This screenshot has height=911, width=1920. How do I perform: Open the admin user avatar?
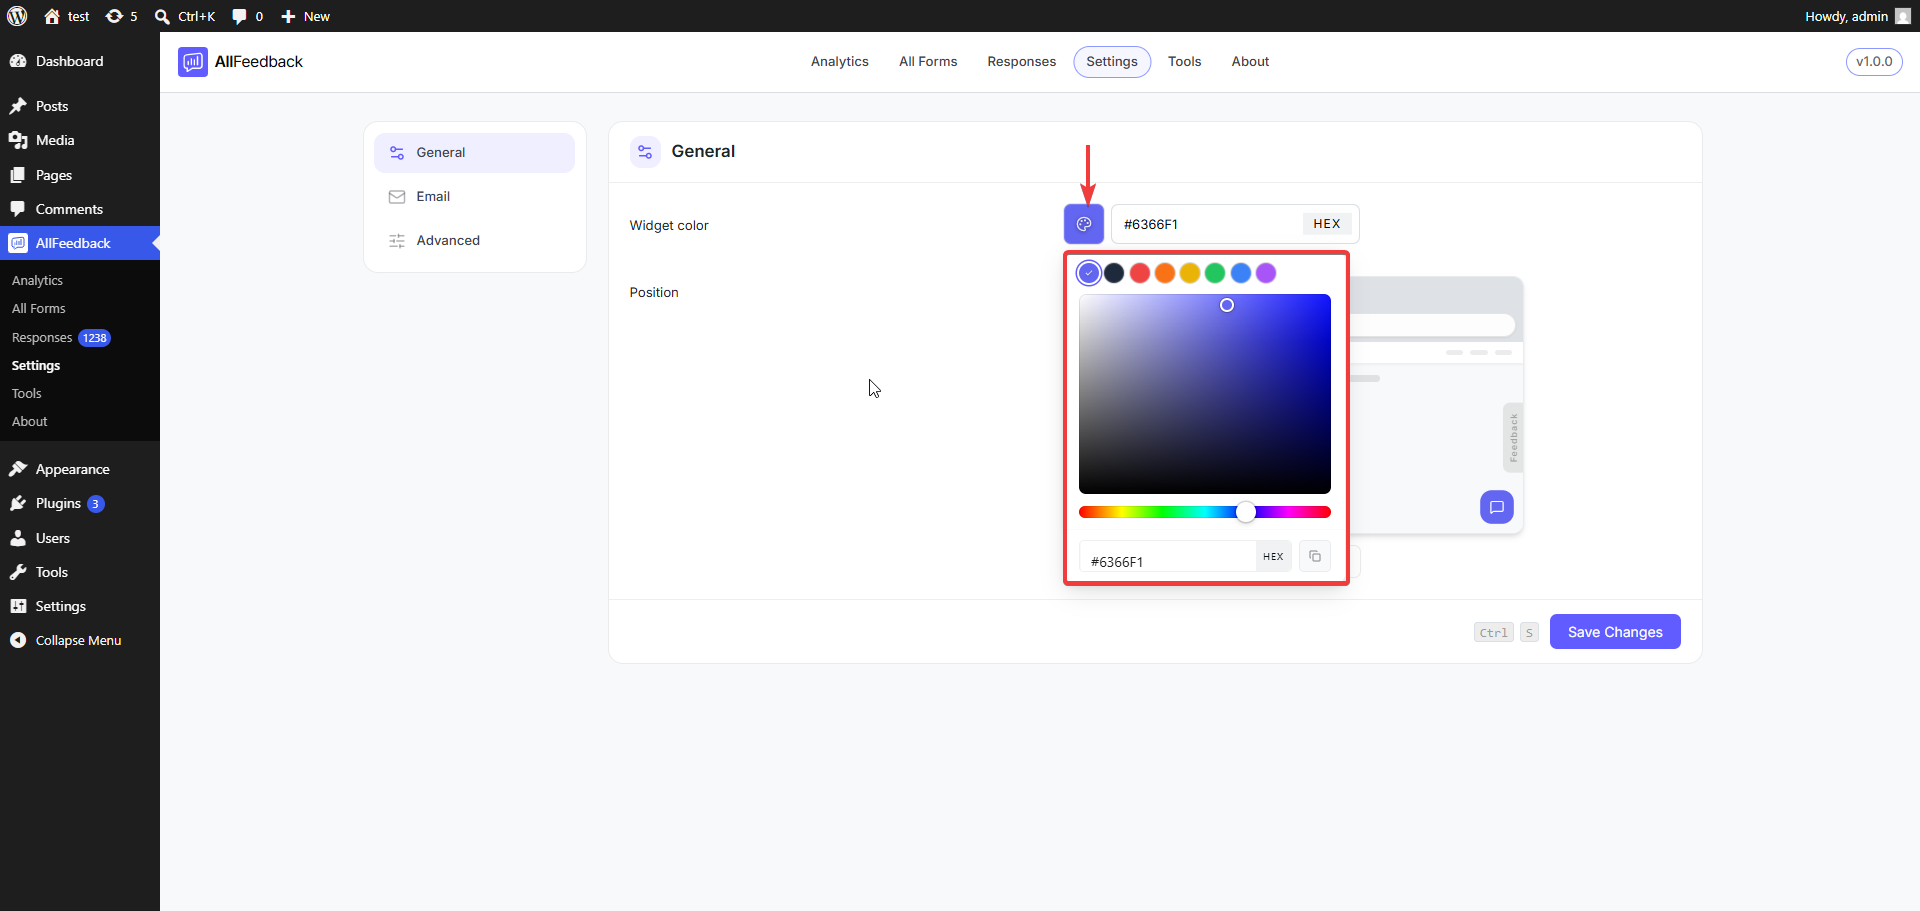1902,16
